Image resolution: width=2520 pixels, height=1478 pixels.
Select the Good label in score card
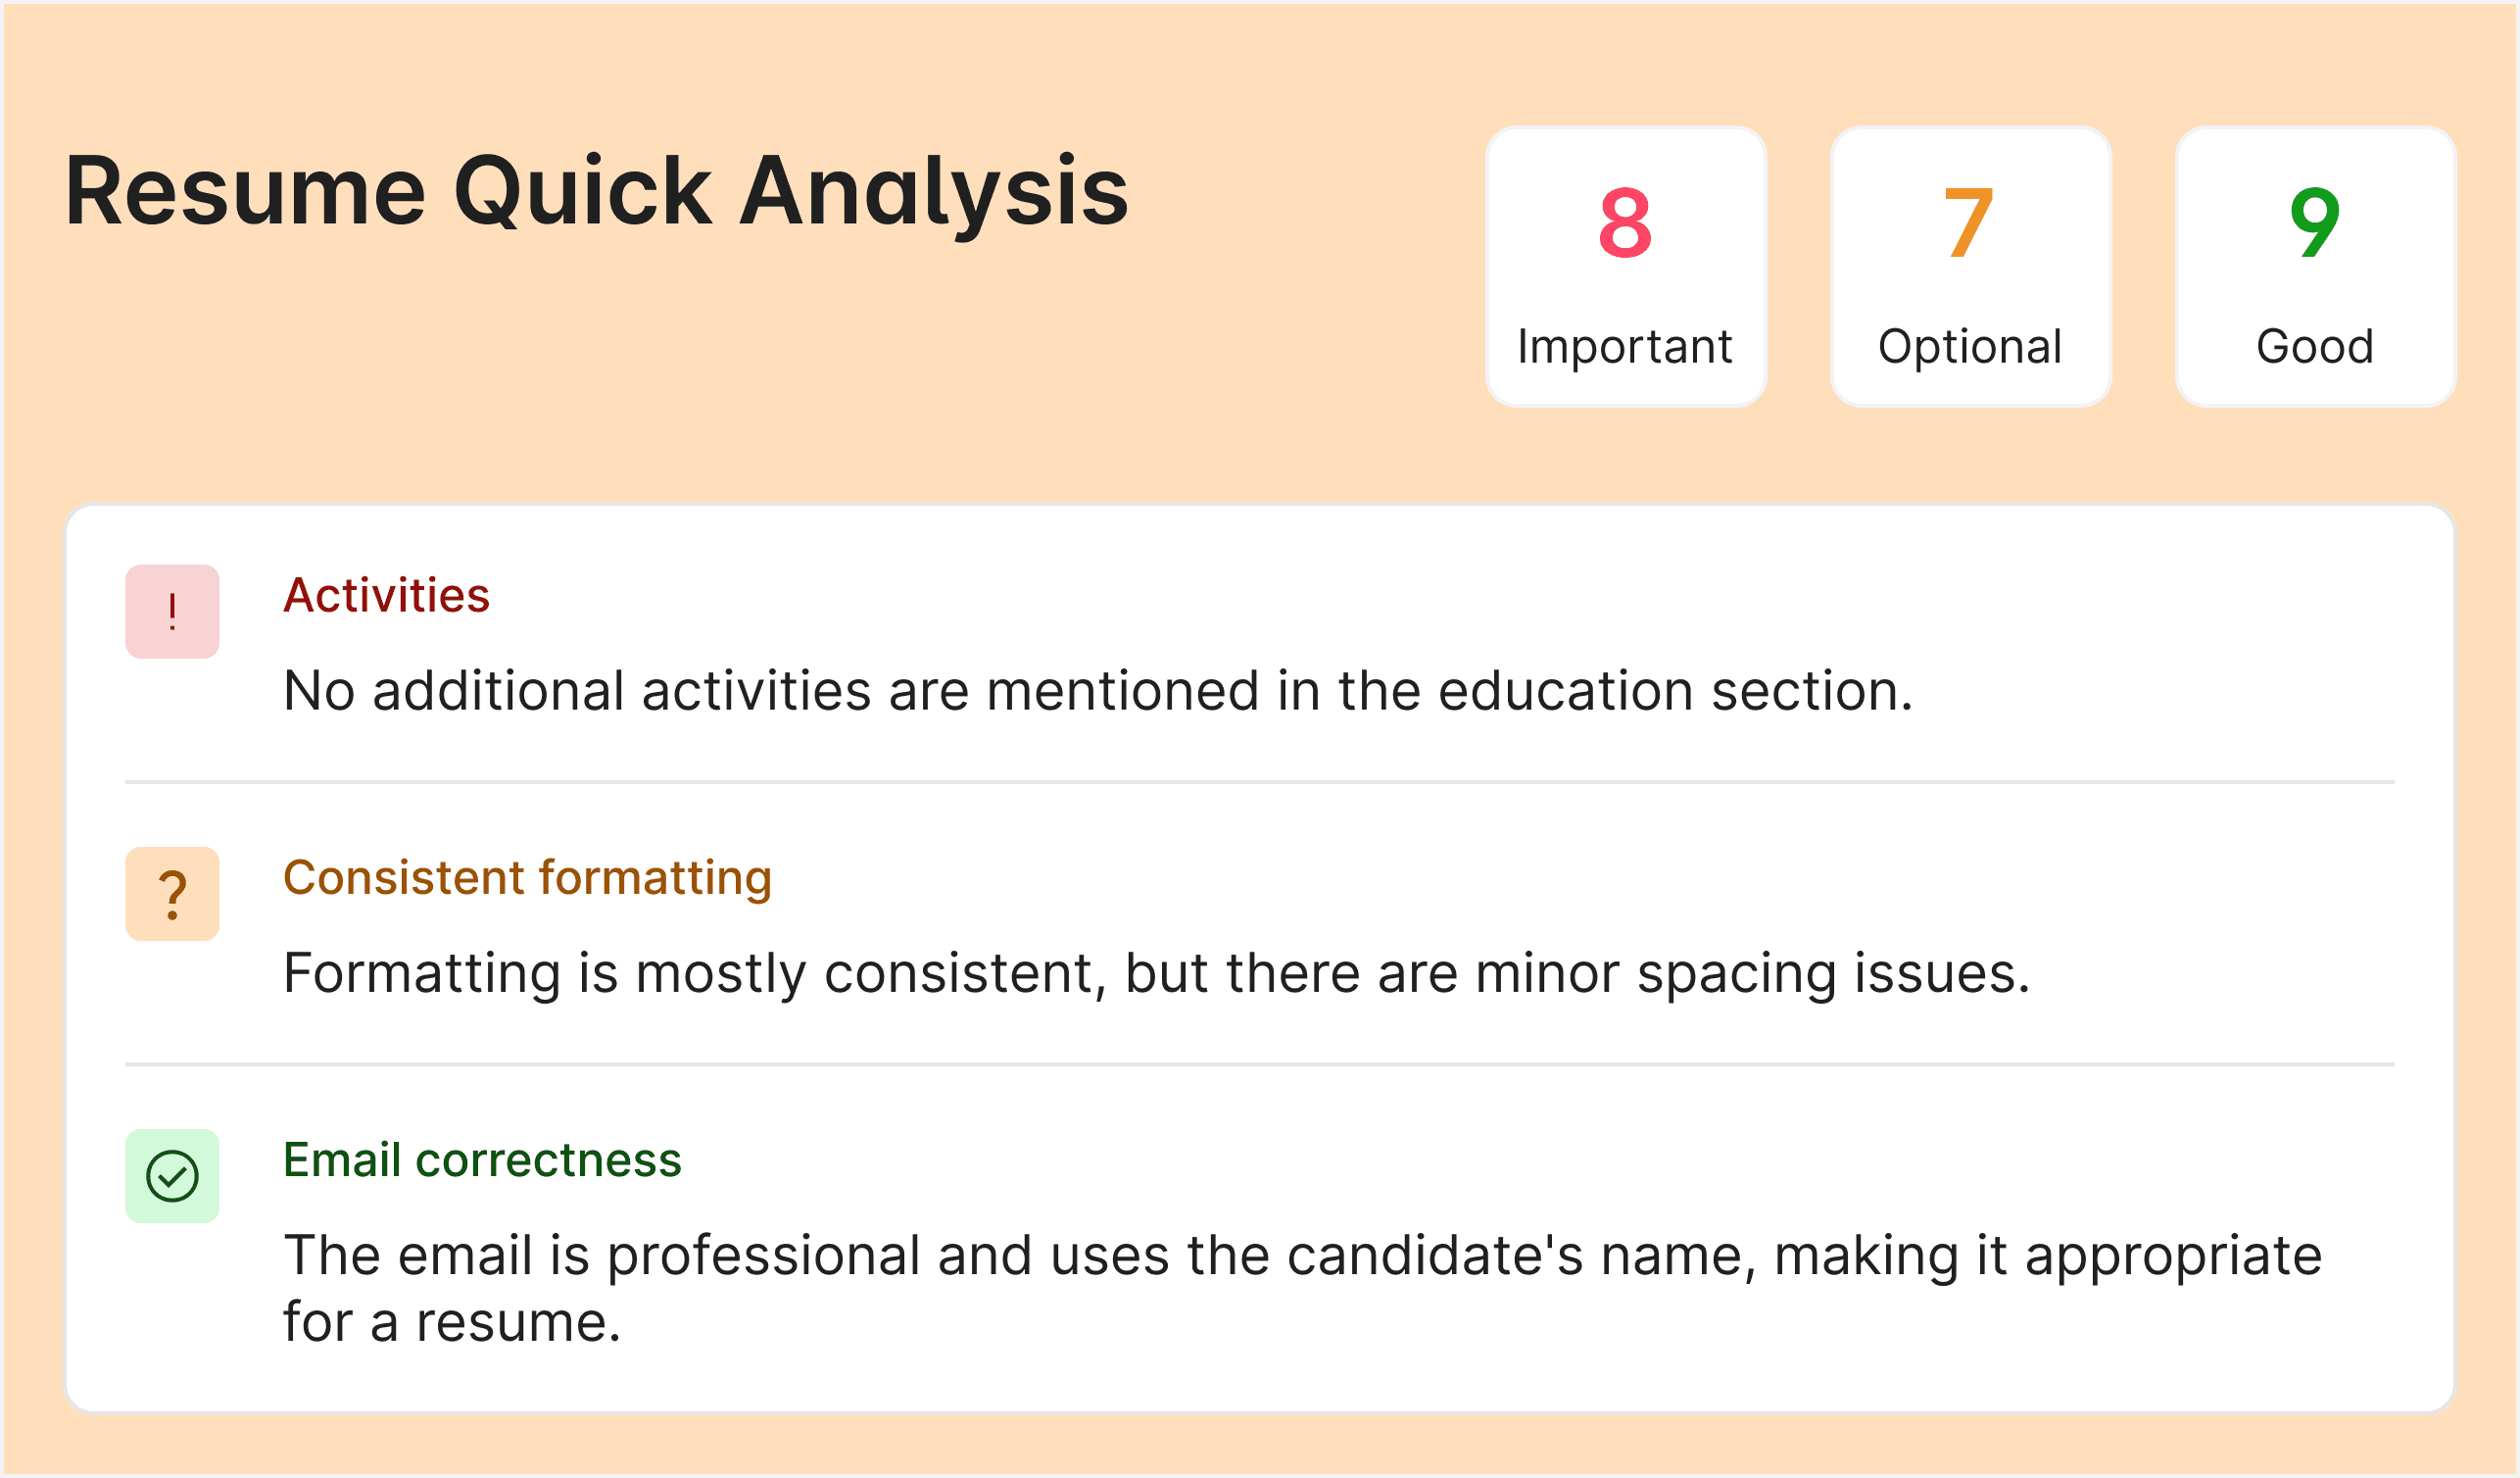[x=2314, y=347]
